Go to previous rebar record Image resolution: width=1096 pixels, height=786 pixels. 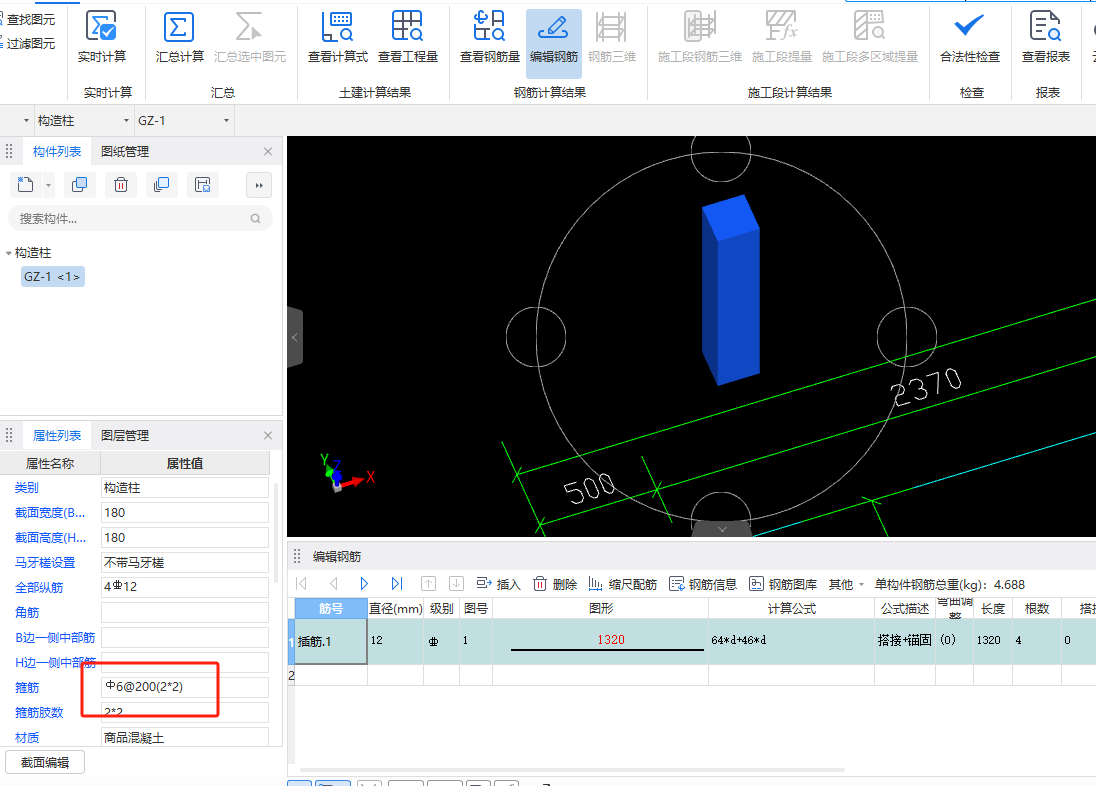[333, 584]
